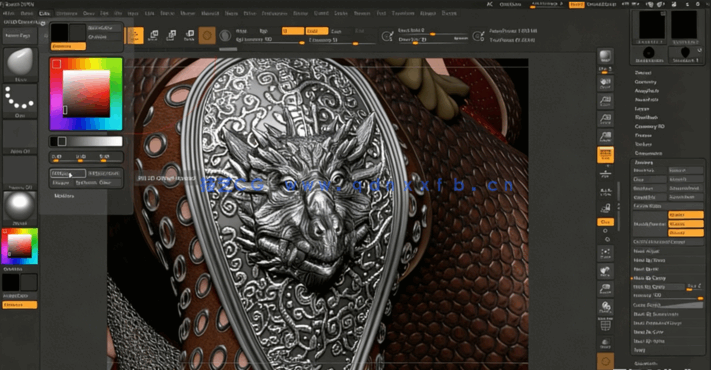
Task: Select the Rotate transform icon in top shelf
Action: (189, 35)
